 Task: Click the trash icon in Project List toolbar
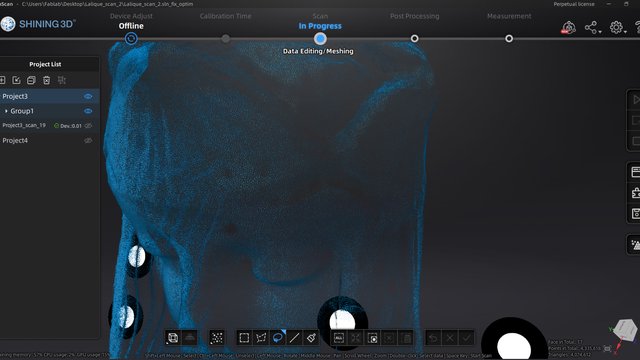click(47, 80)
